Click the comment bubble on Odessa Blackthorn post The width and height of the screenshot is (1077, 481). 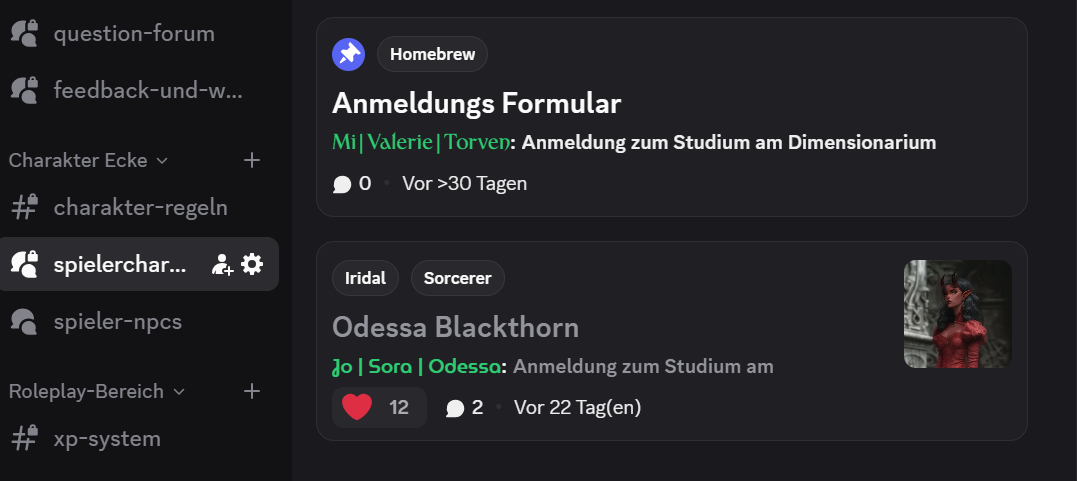455,408
